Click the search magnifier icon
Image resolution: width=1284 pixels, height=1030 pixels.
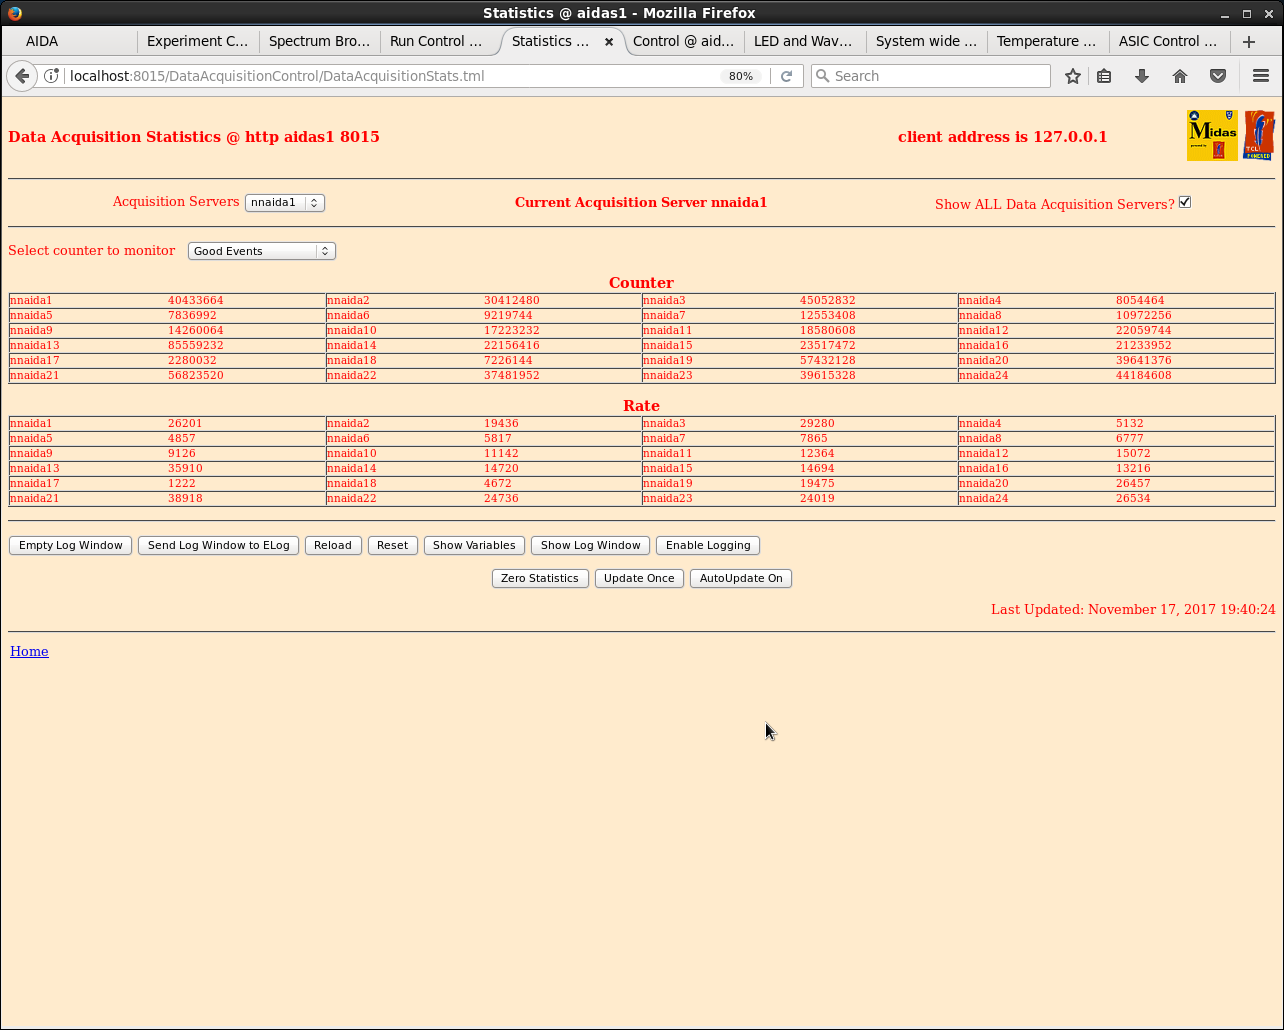[x=823, y=76]
